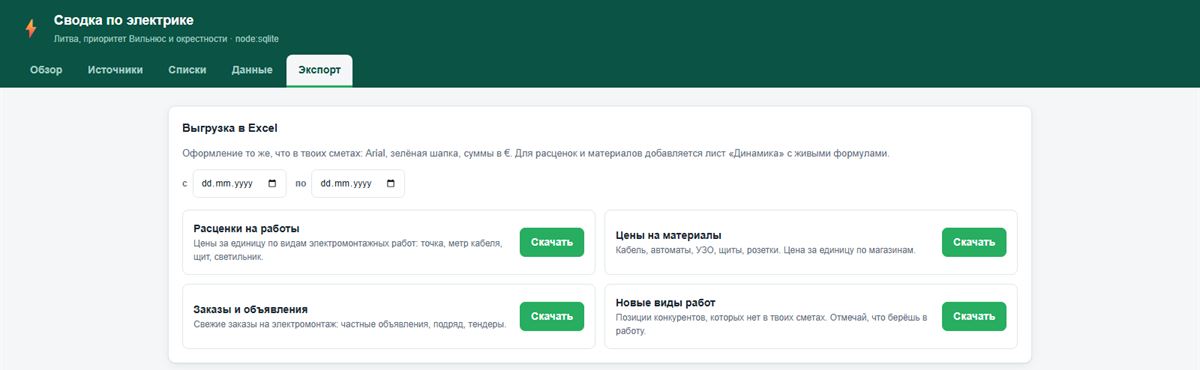Click the description starting with Оформление то же
This screenshot has height=370, width=1200.
tap(536, 153)
